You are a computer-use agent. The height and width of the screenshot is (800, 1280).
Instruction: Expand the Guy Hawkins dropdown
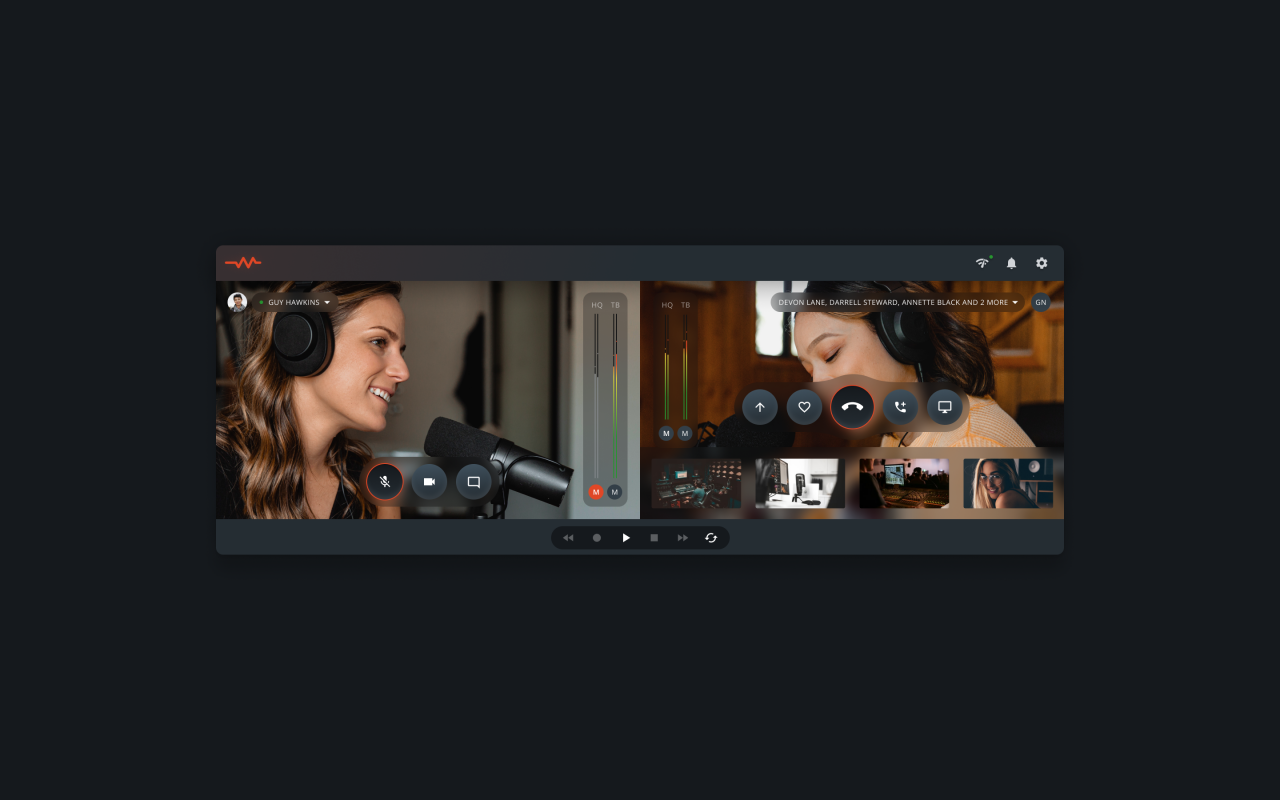click(327, 302)
